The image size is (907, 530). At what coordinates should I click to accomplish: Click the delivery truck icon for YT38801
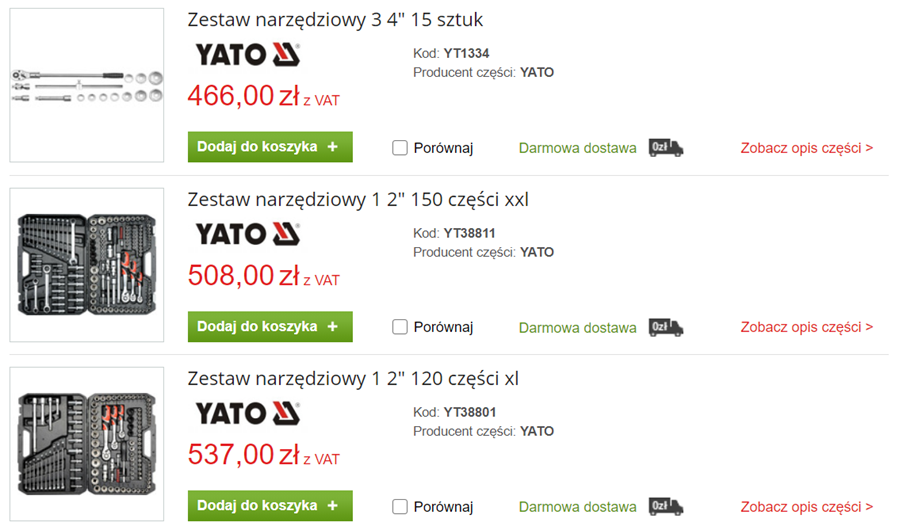pyautogui.click(x=666, y=506)
